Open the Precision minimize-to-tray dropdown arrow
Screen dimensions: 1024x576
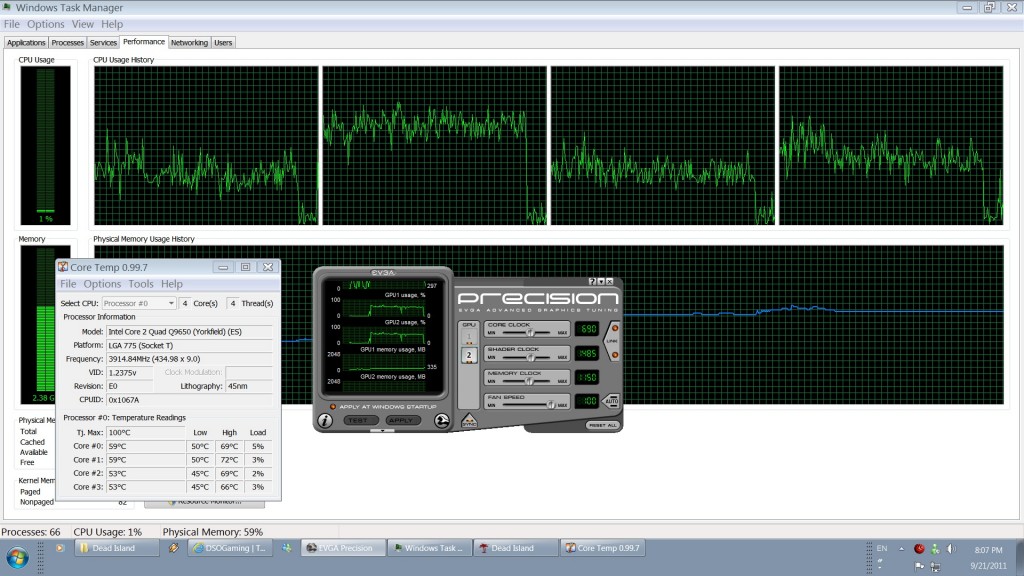602,282
